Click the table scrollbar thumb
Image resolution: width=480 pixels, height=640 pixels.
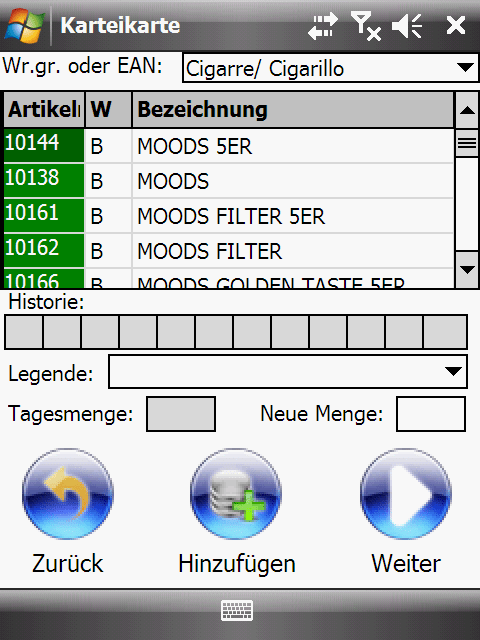pos(467,142)
